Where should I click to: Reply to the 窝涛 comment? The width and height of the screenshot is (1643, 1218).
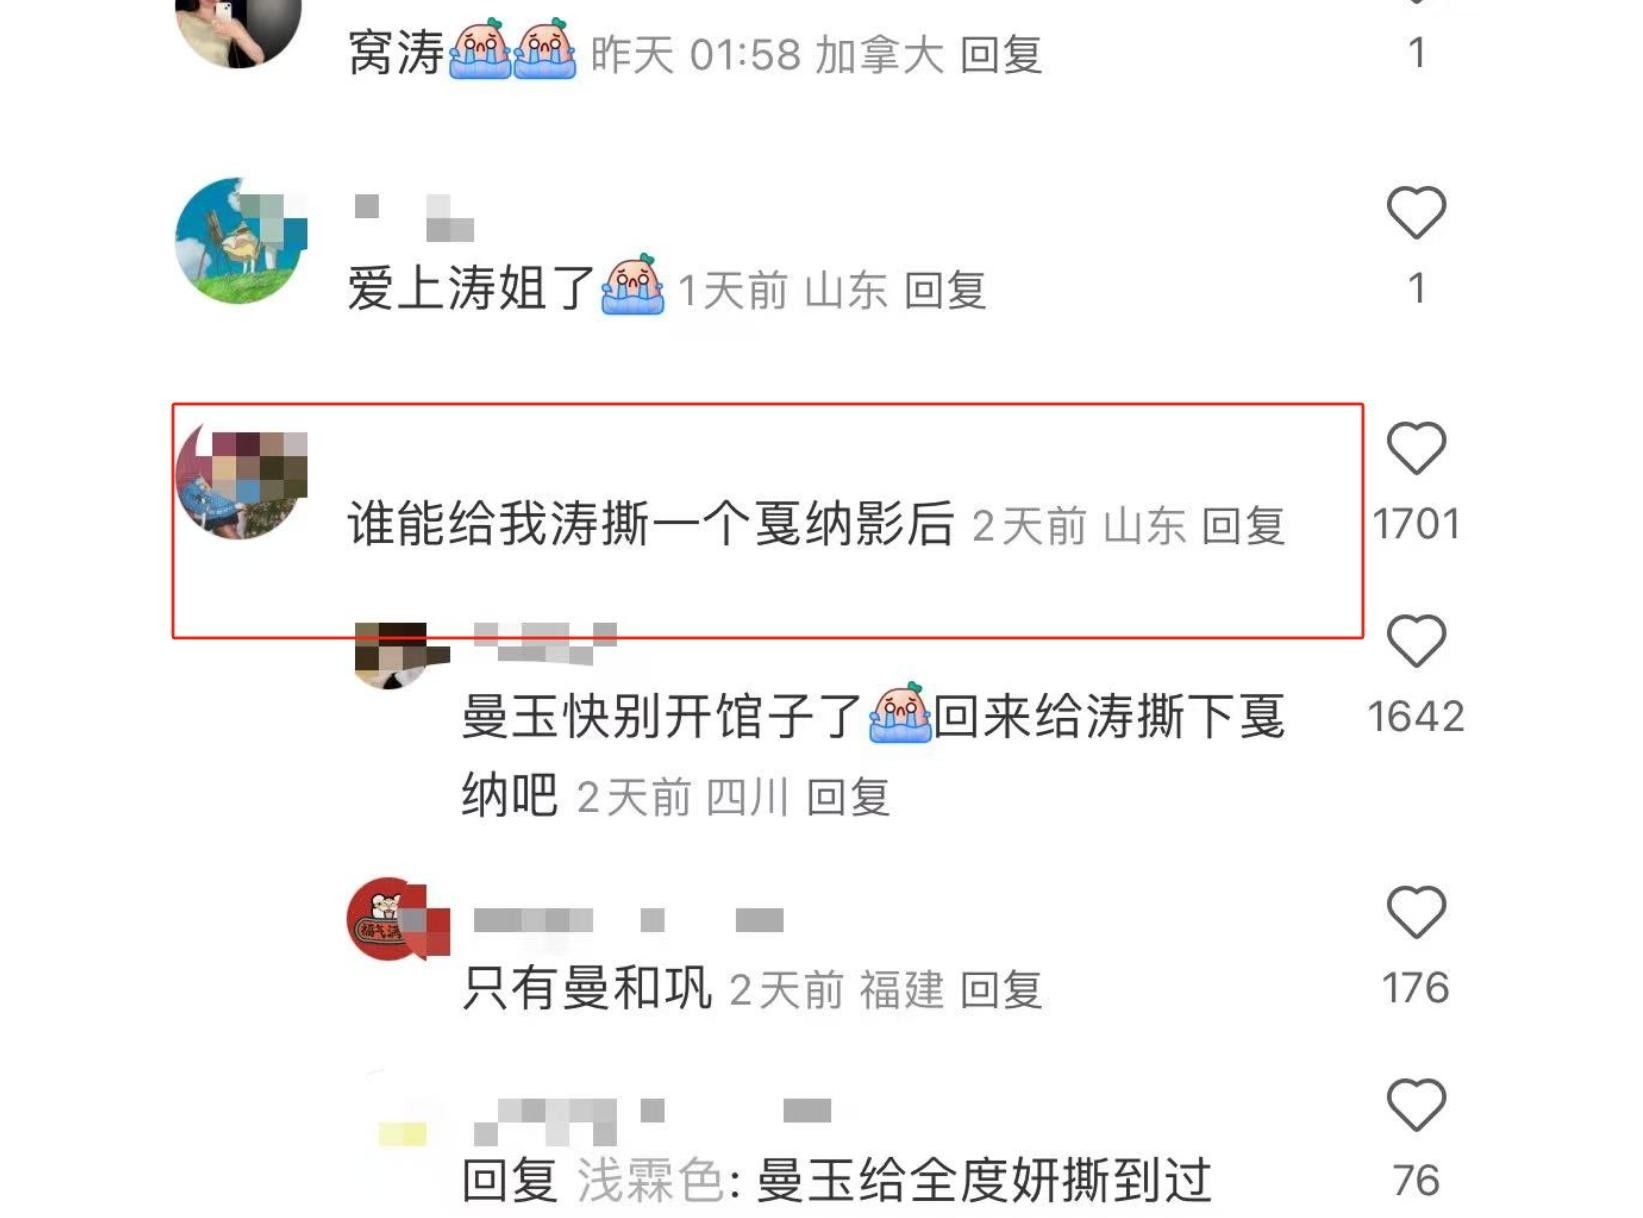point(1001,55)
